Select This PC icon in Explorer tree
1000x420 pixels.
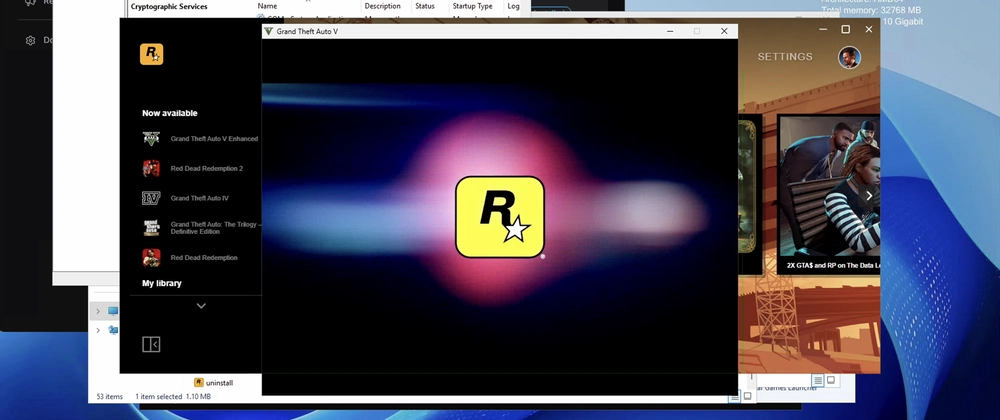(113, 311)
